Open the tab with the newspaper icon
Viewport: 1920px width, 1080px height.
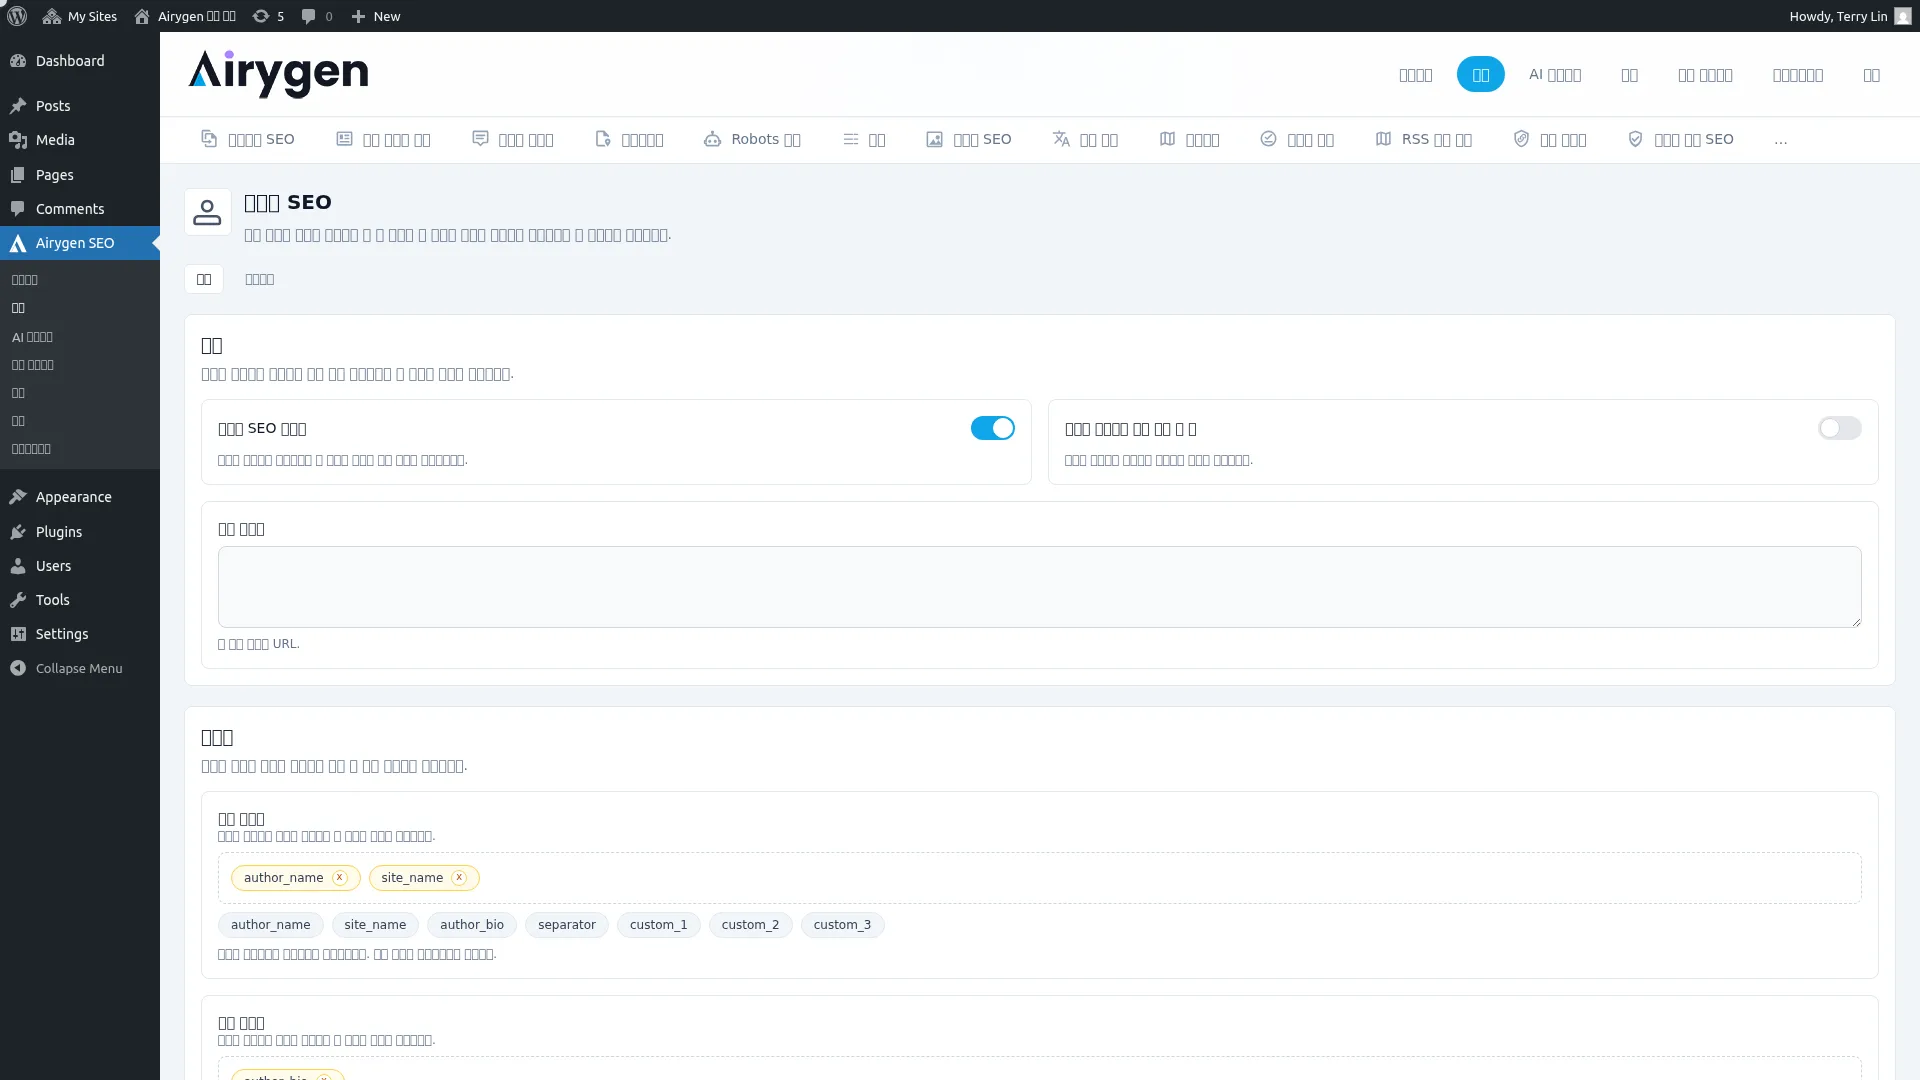click(383, 139)
